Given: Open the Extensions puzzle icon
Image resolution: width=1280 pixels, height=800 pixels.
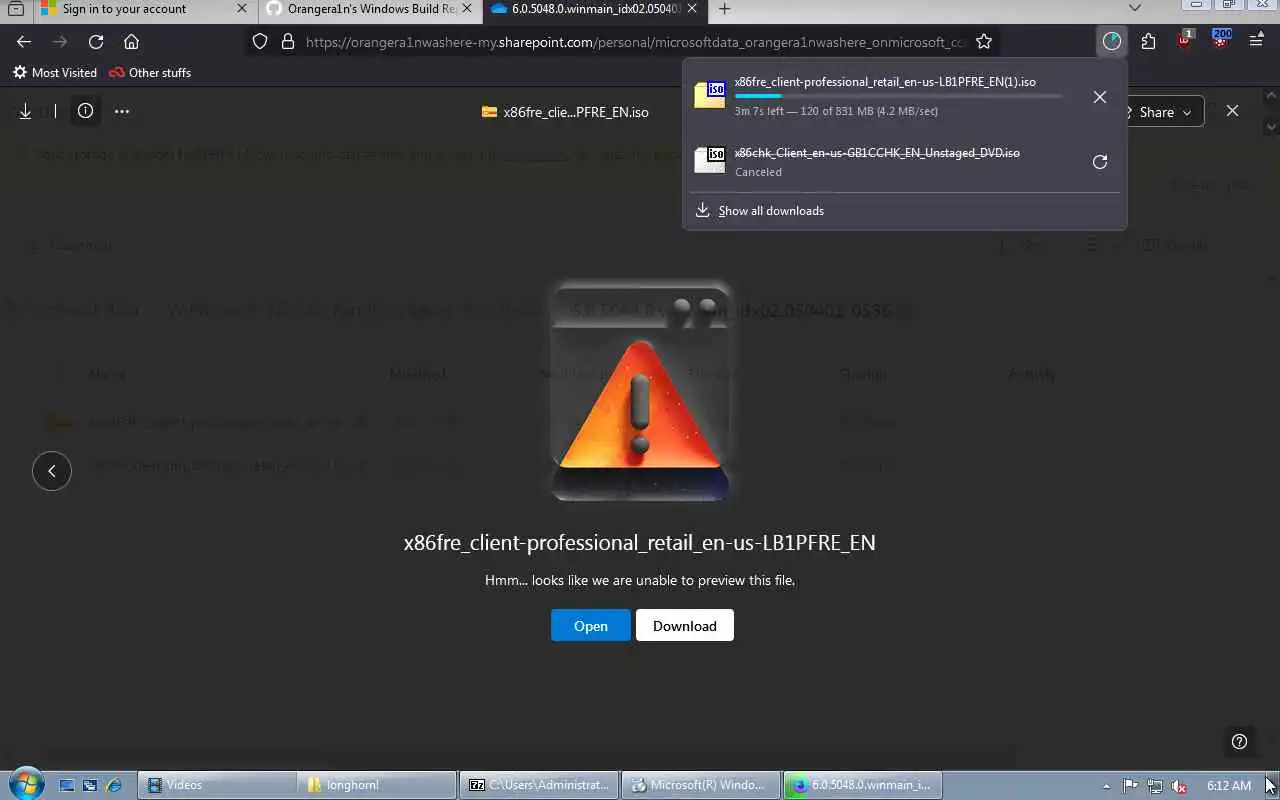Looking at the screenshot, I should click(1148, 42).
